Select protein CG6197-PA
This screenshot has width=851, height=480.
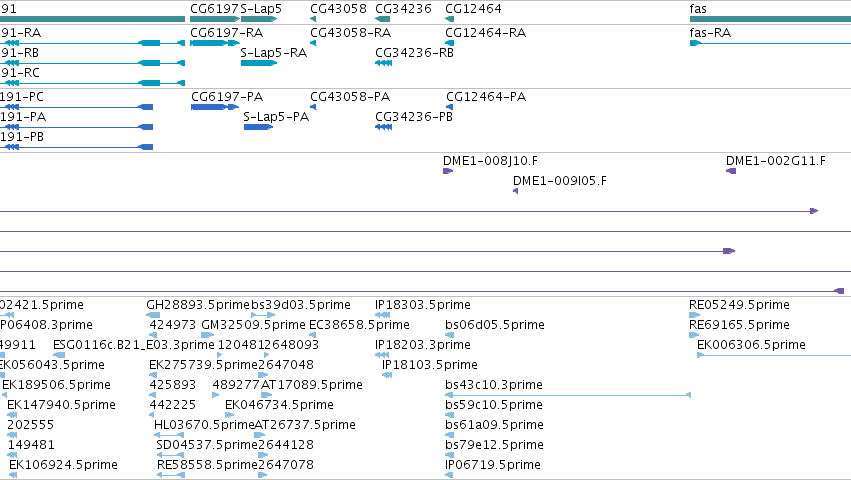[227, 97]
